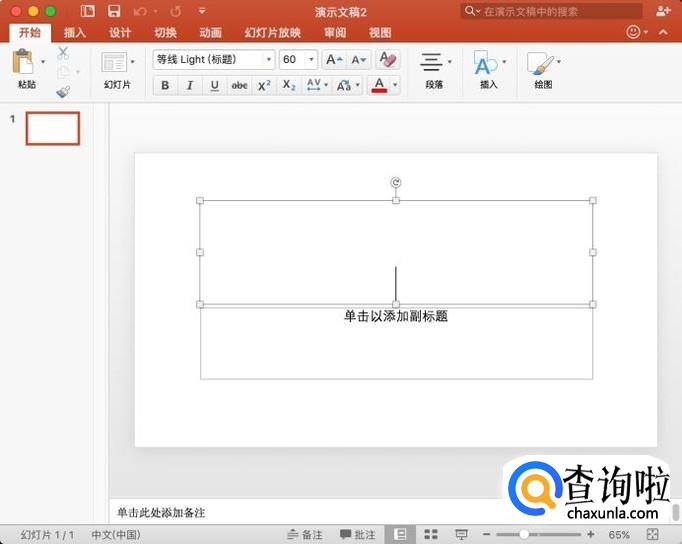This screenshot has height=544, width=682.
Task: Click the Insert text box icon
Action: point(485,63)
